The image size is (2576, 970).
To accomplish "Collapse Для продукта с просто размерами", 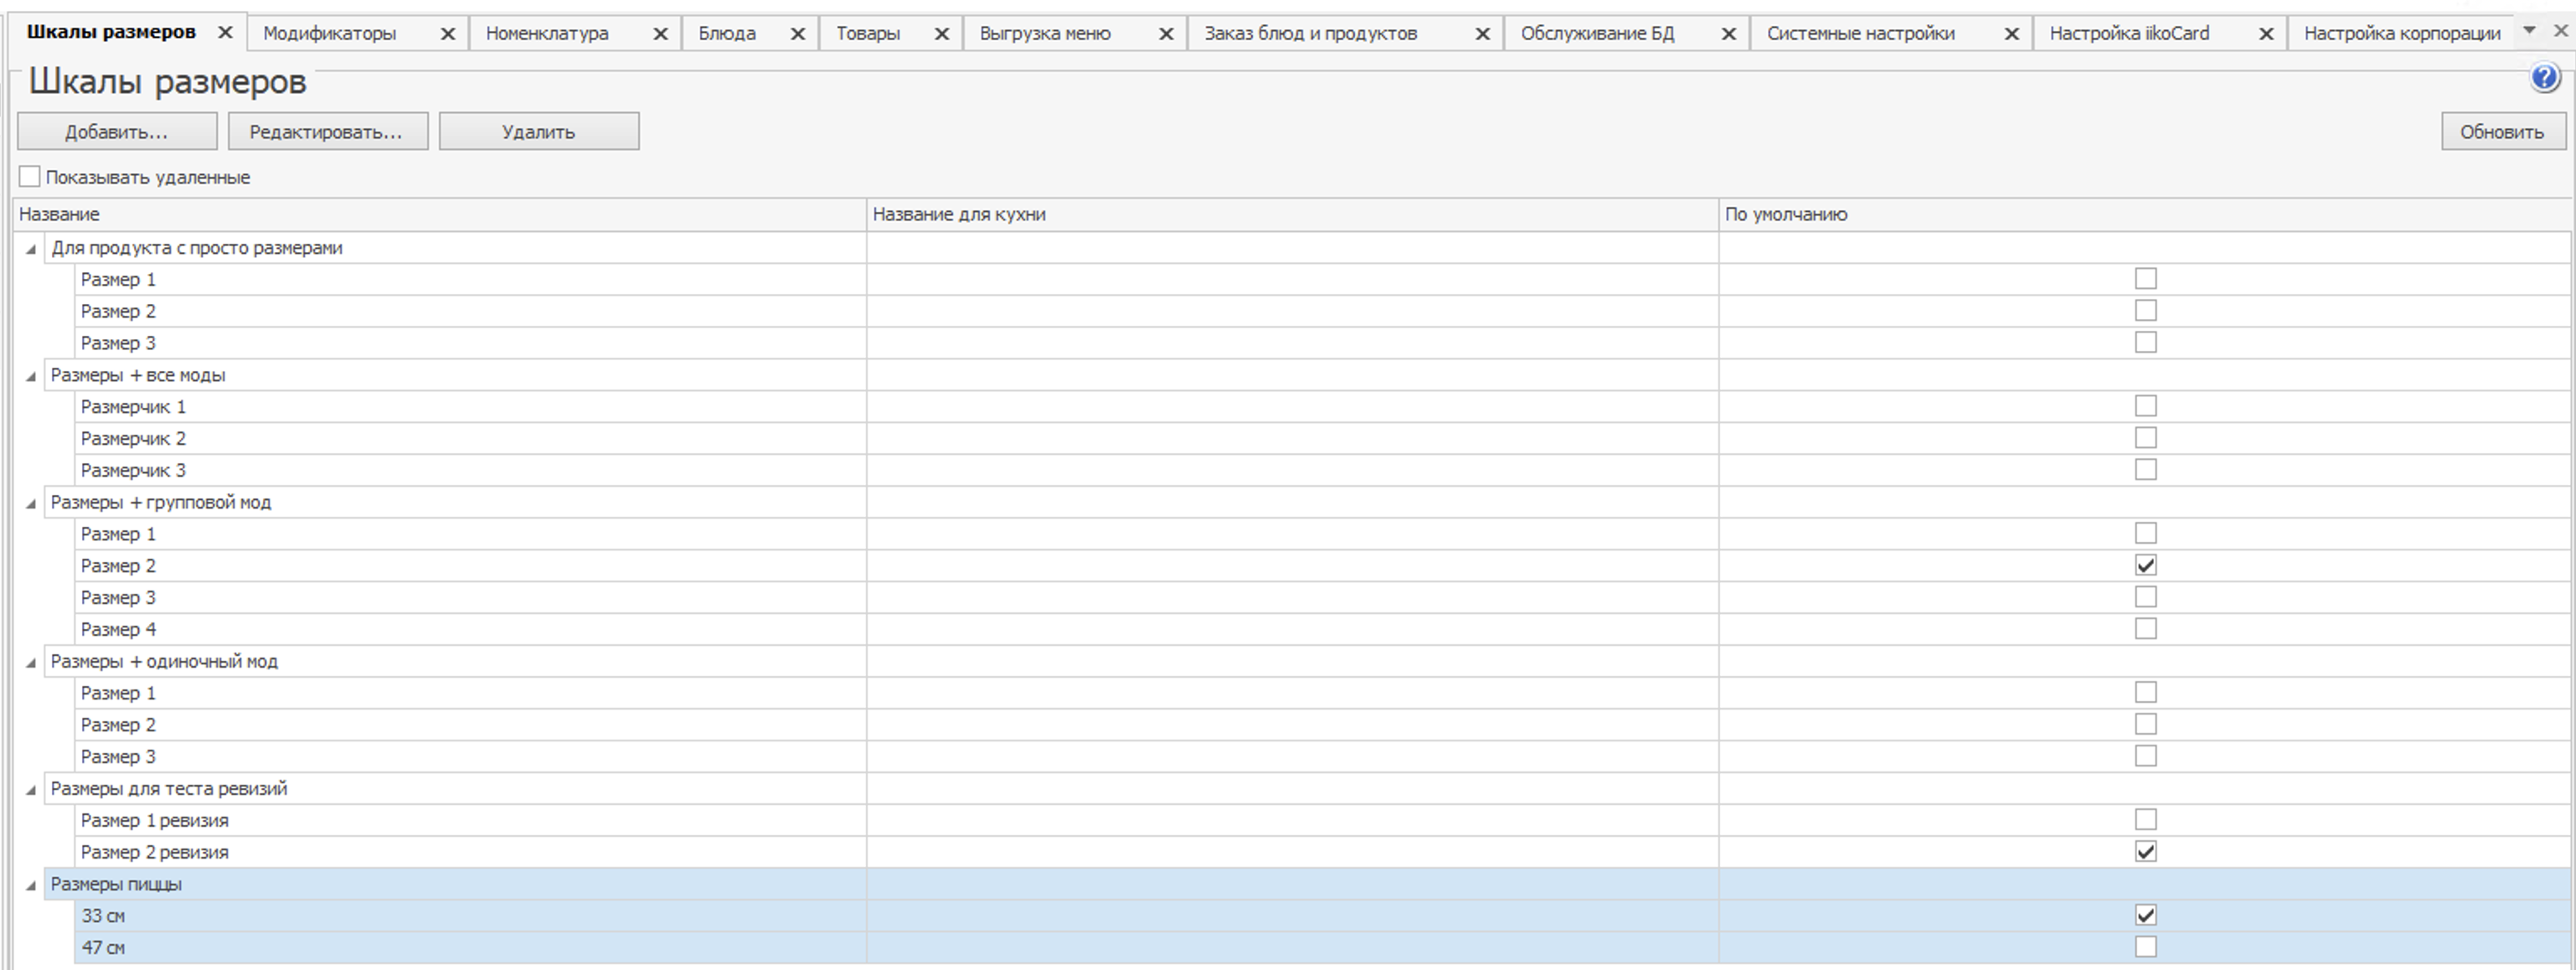I will tap(31, 249).
